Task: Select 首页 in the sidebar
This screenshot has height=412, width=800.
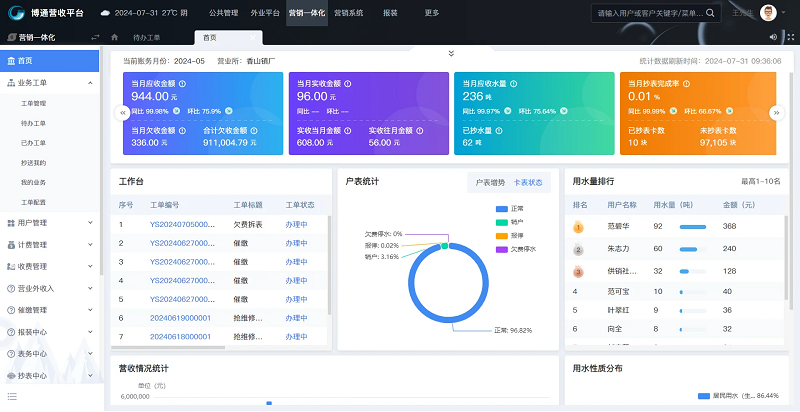Action: pos(49,61)
